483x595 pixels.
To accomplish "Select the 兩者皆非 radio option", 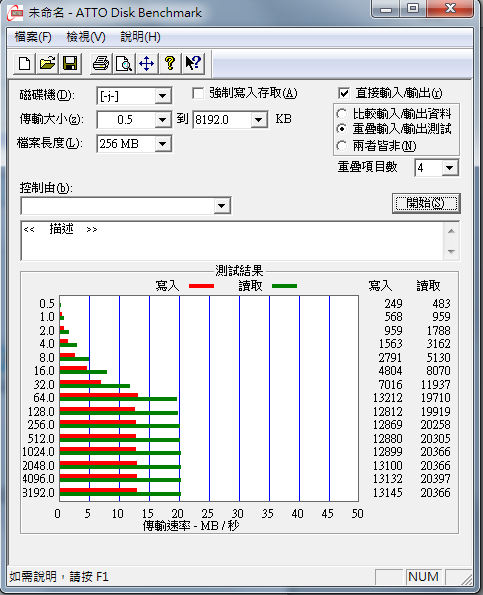I will [341, 146].
